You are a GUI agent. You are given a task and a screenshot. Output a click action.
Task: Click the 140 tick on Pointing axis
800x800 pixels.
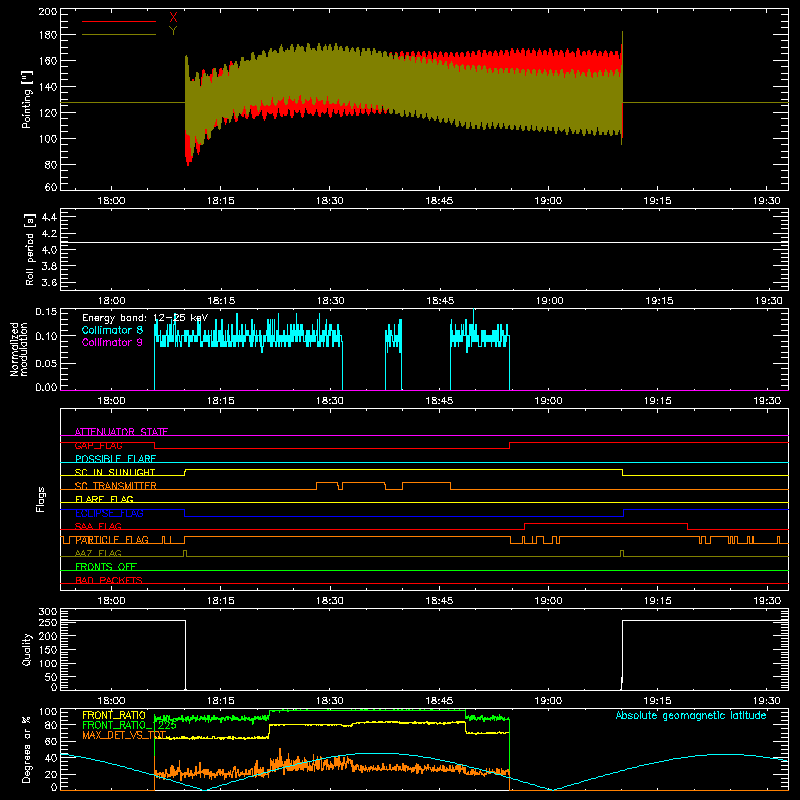(x=48, y=87)
